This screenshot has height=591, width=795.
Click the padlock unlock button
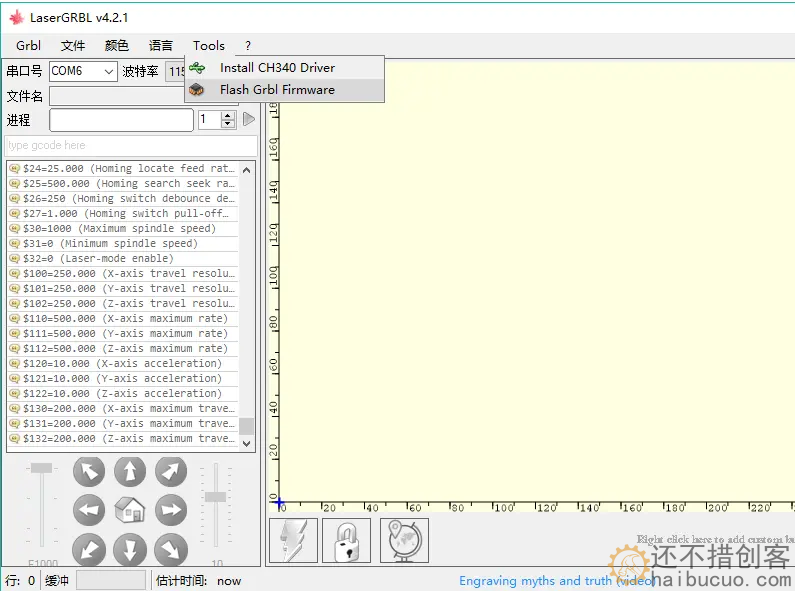pos(347,540)
